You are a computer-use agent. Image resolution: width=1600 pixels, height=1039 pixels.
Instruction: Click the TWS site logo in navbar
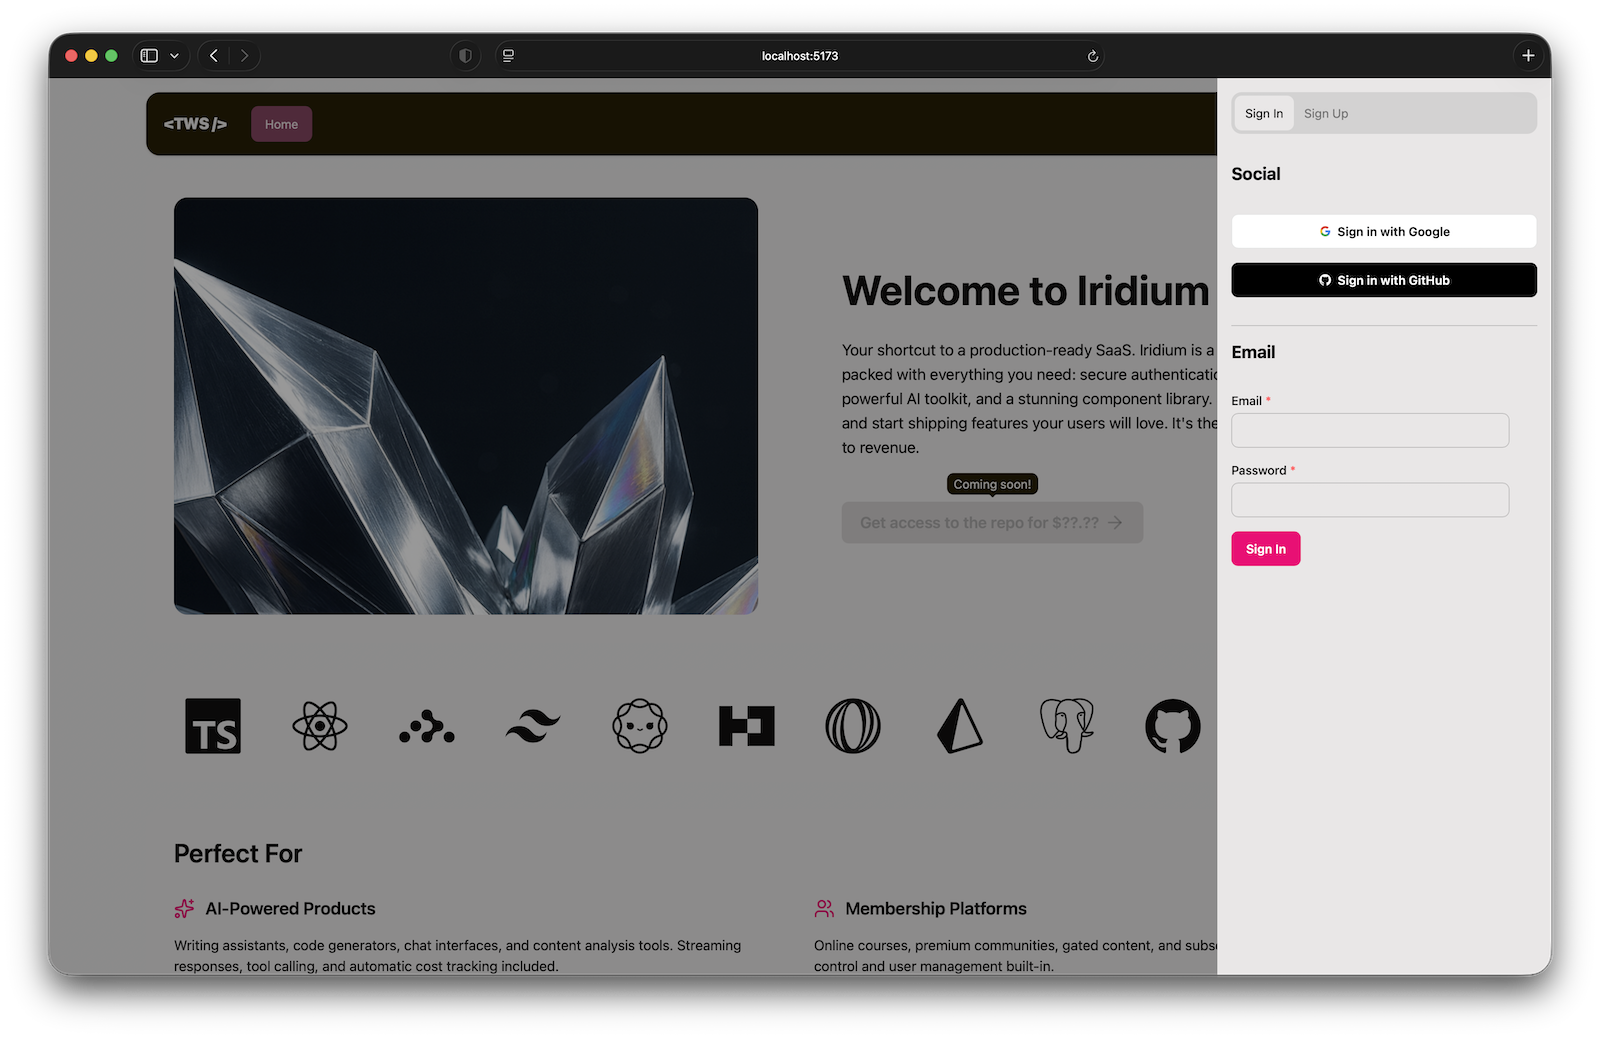(x=195, y=124)
